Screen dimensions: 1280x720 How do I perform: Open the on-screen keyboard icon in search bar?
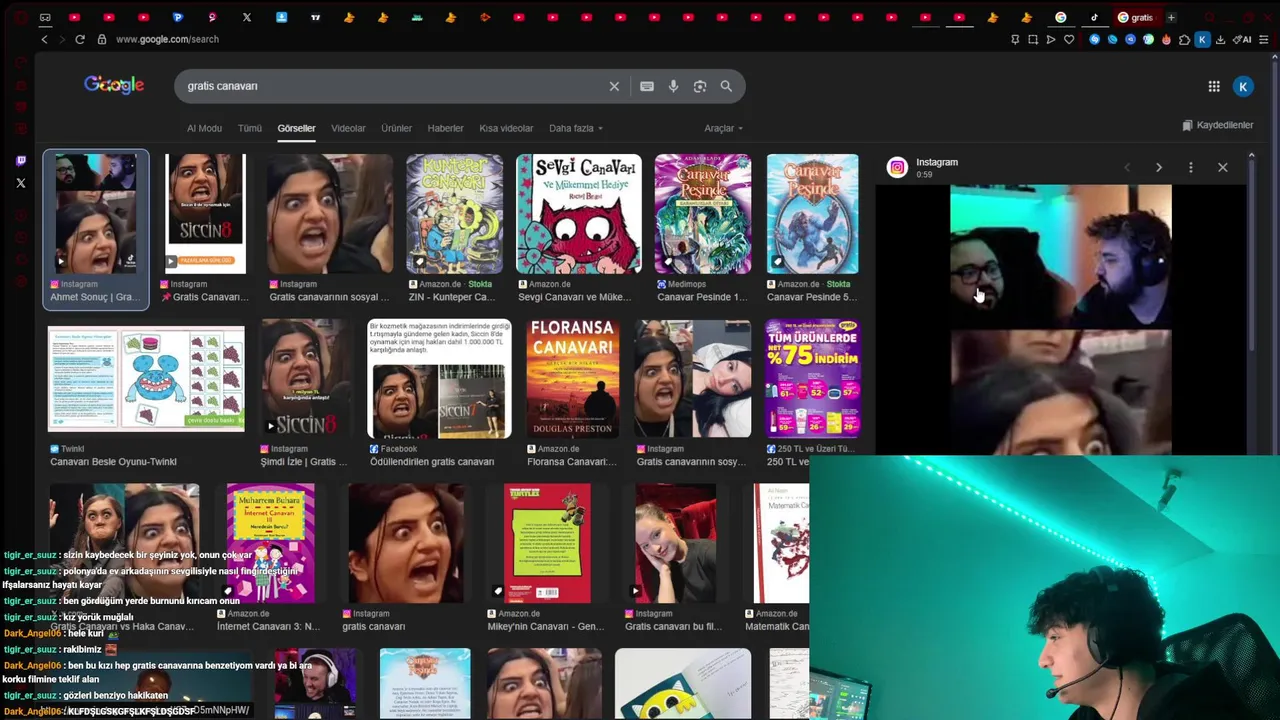647,86
